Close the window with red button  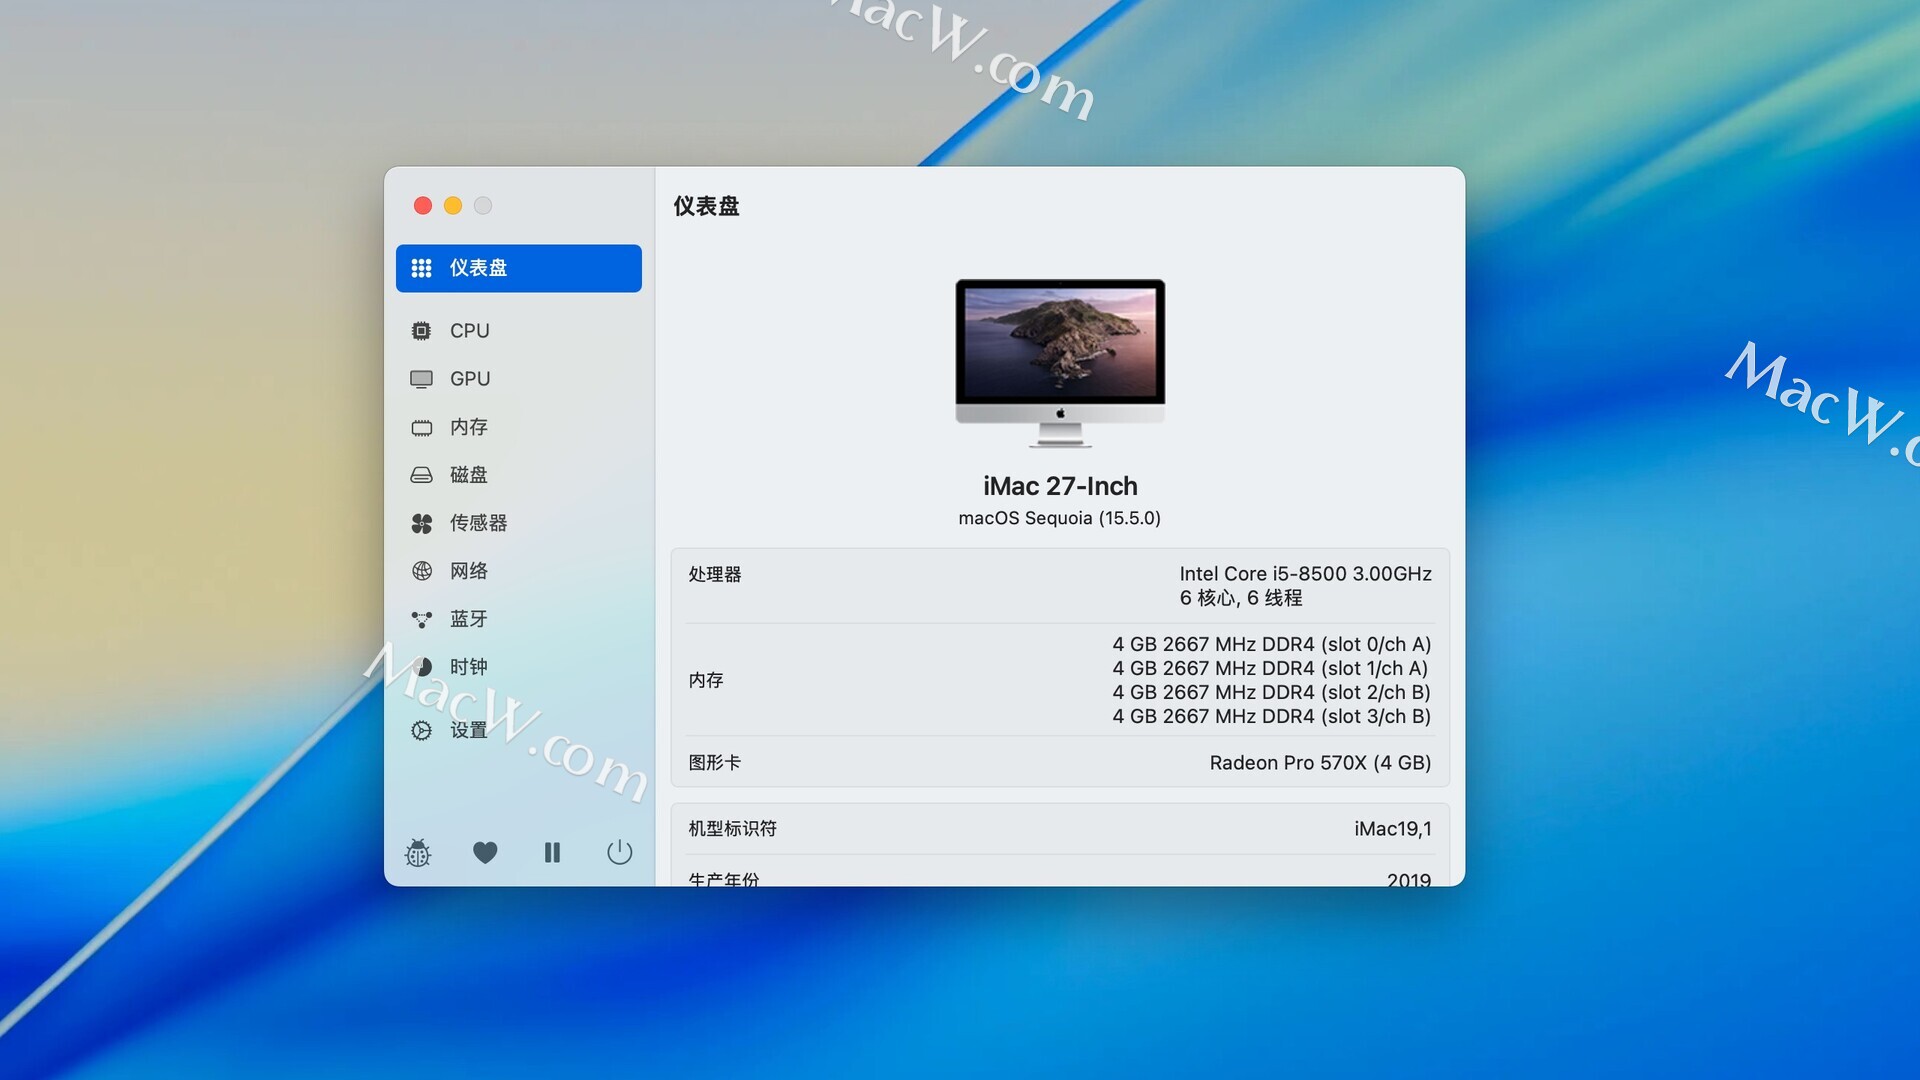tap(423, 205)
